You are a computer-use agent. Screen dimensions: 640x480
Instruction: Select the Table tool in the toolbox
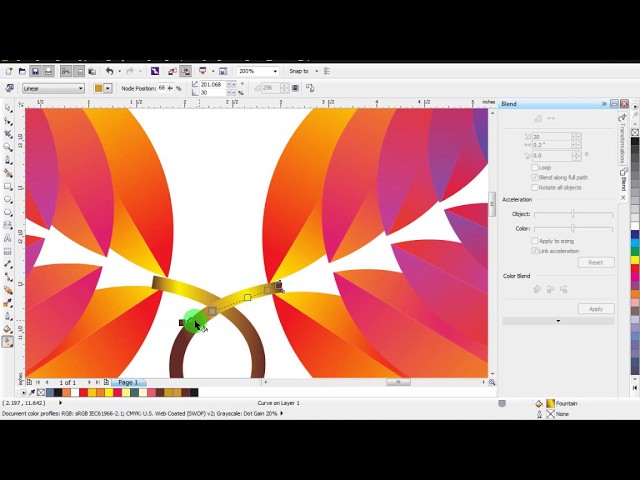point(8,251)
